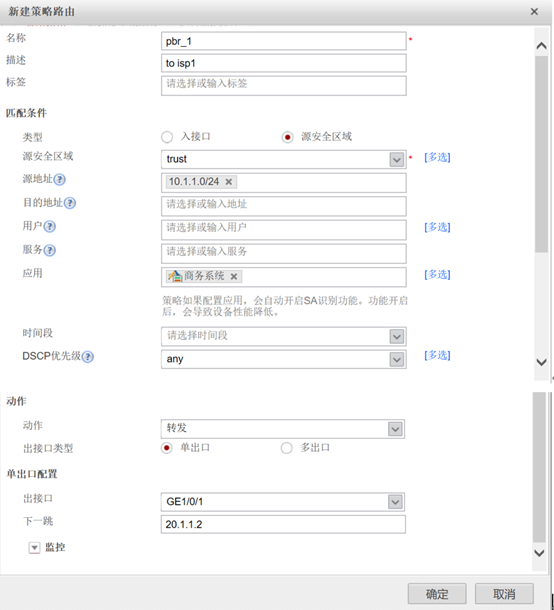Open the 源安全区域 trust dropdown
Image resolution: width=554 pixels, height=610 pixels.
coord(397,160)
